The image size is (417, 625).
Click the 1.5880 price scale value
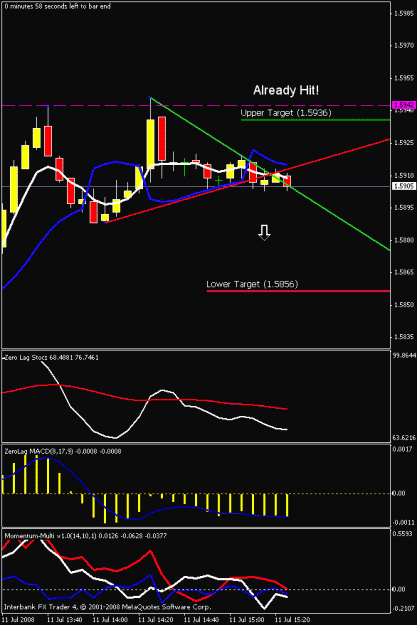point(404,240)
